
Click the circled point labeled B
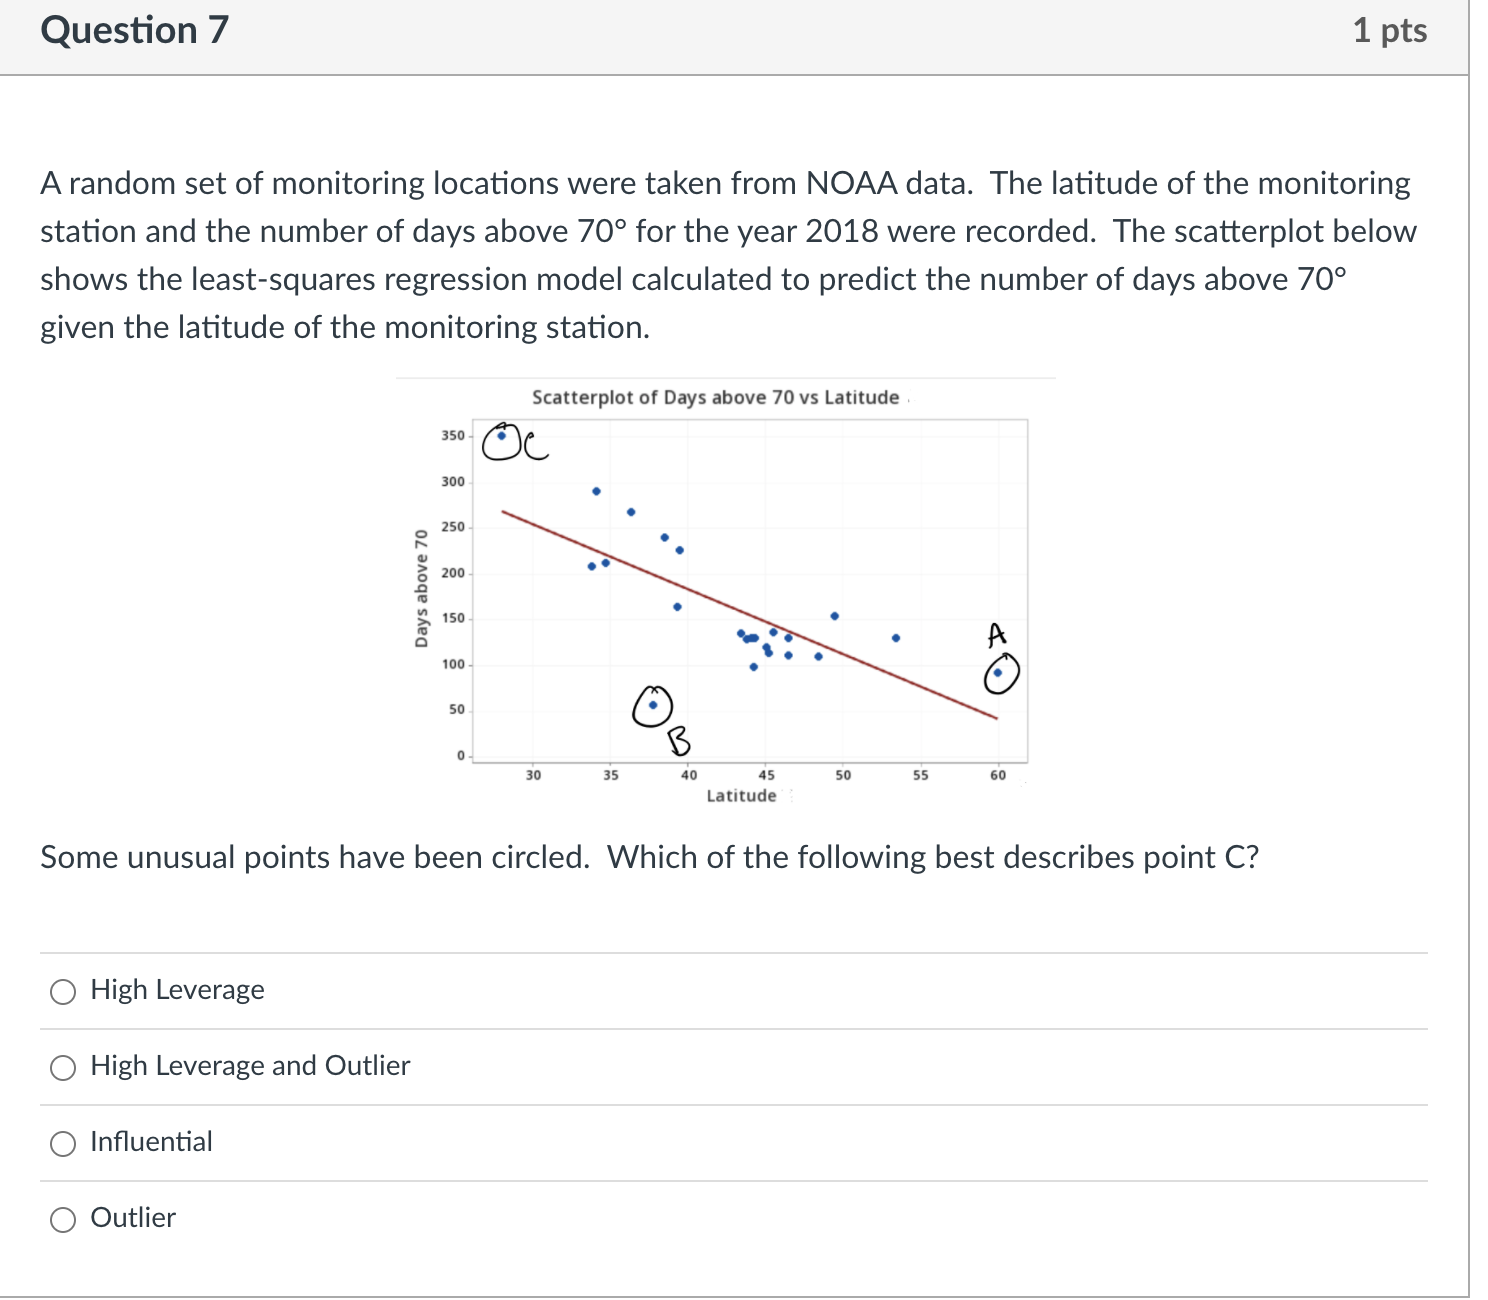[x=653, y=705]
